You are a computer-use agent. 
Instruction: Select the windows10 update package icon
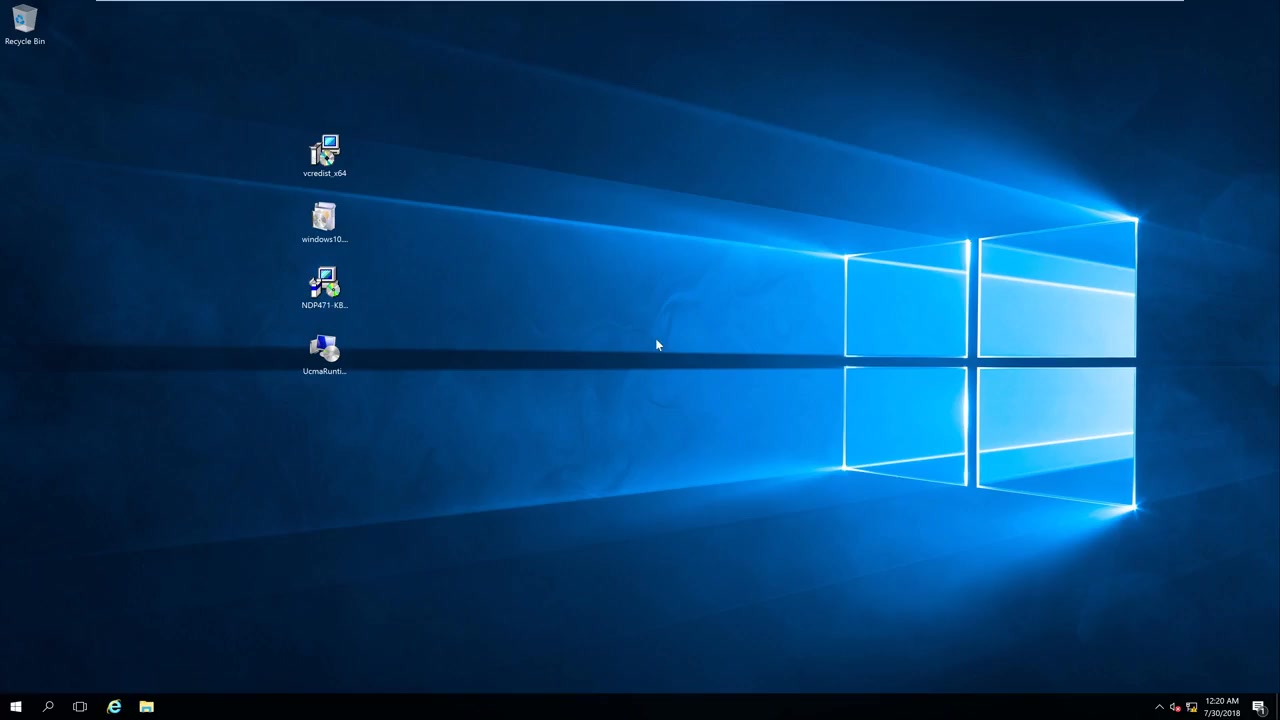[x=325, y=223]
